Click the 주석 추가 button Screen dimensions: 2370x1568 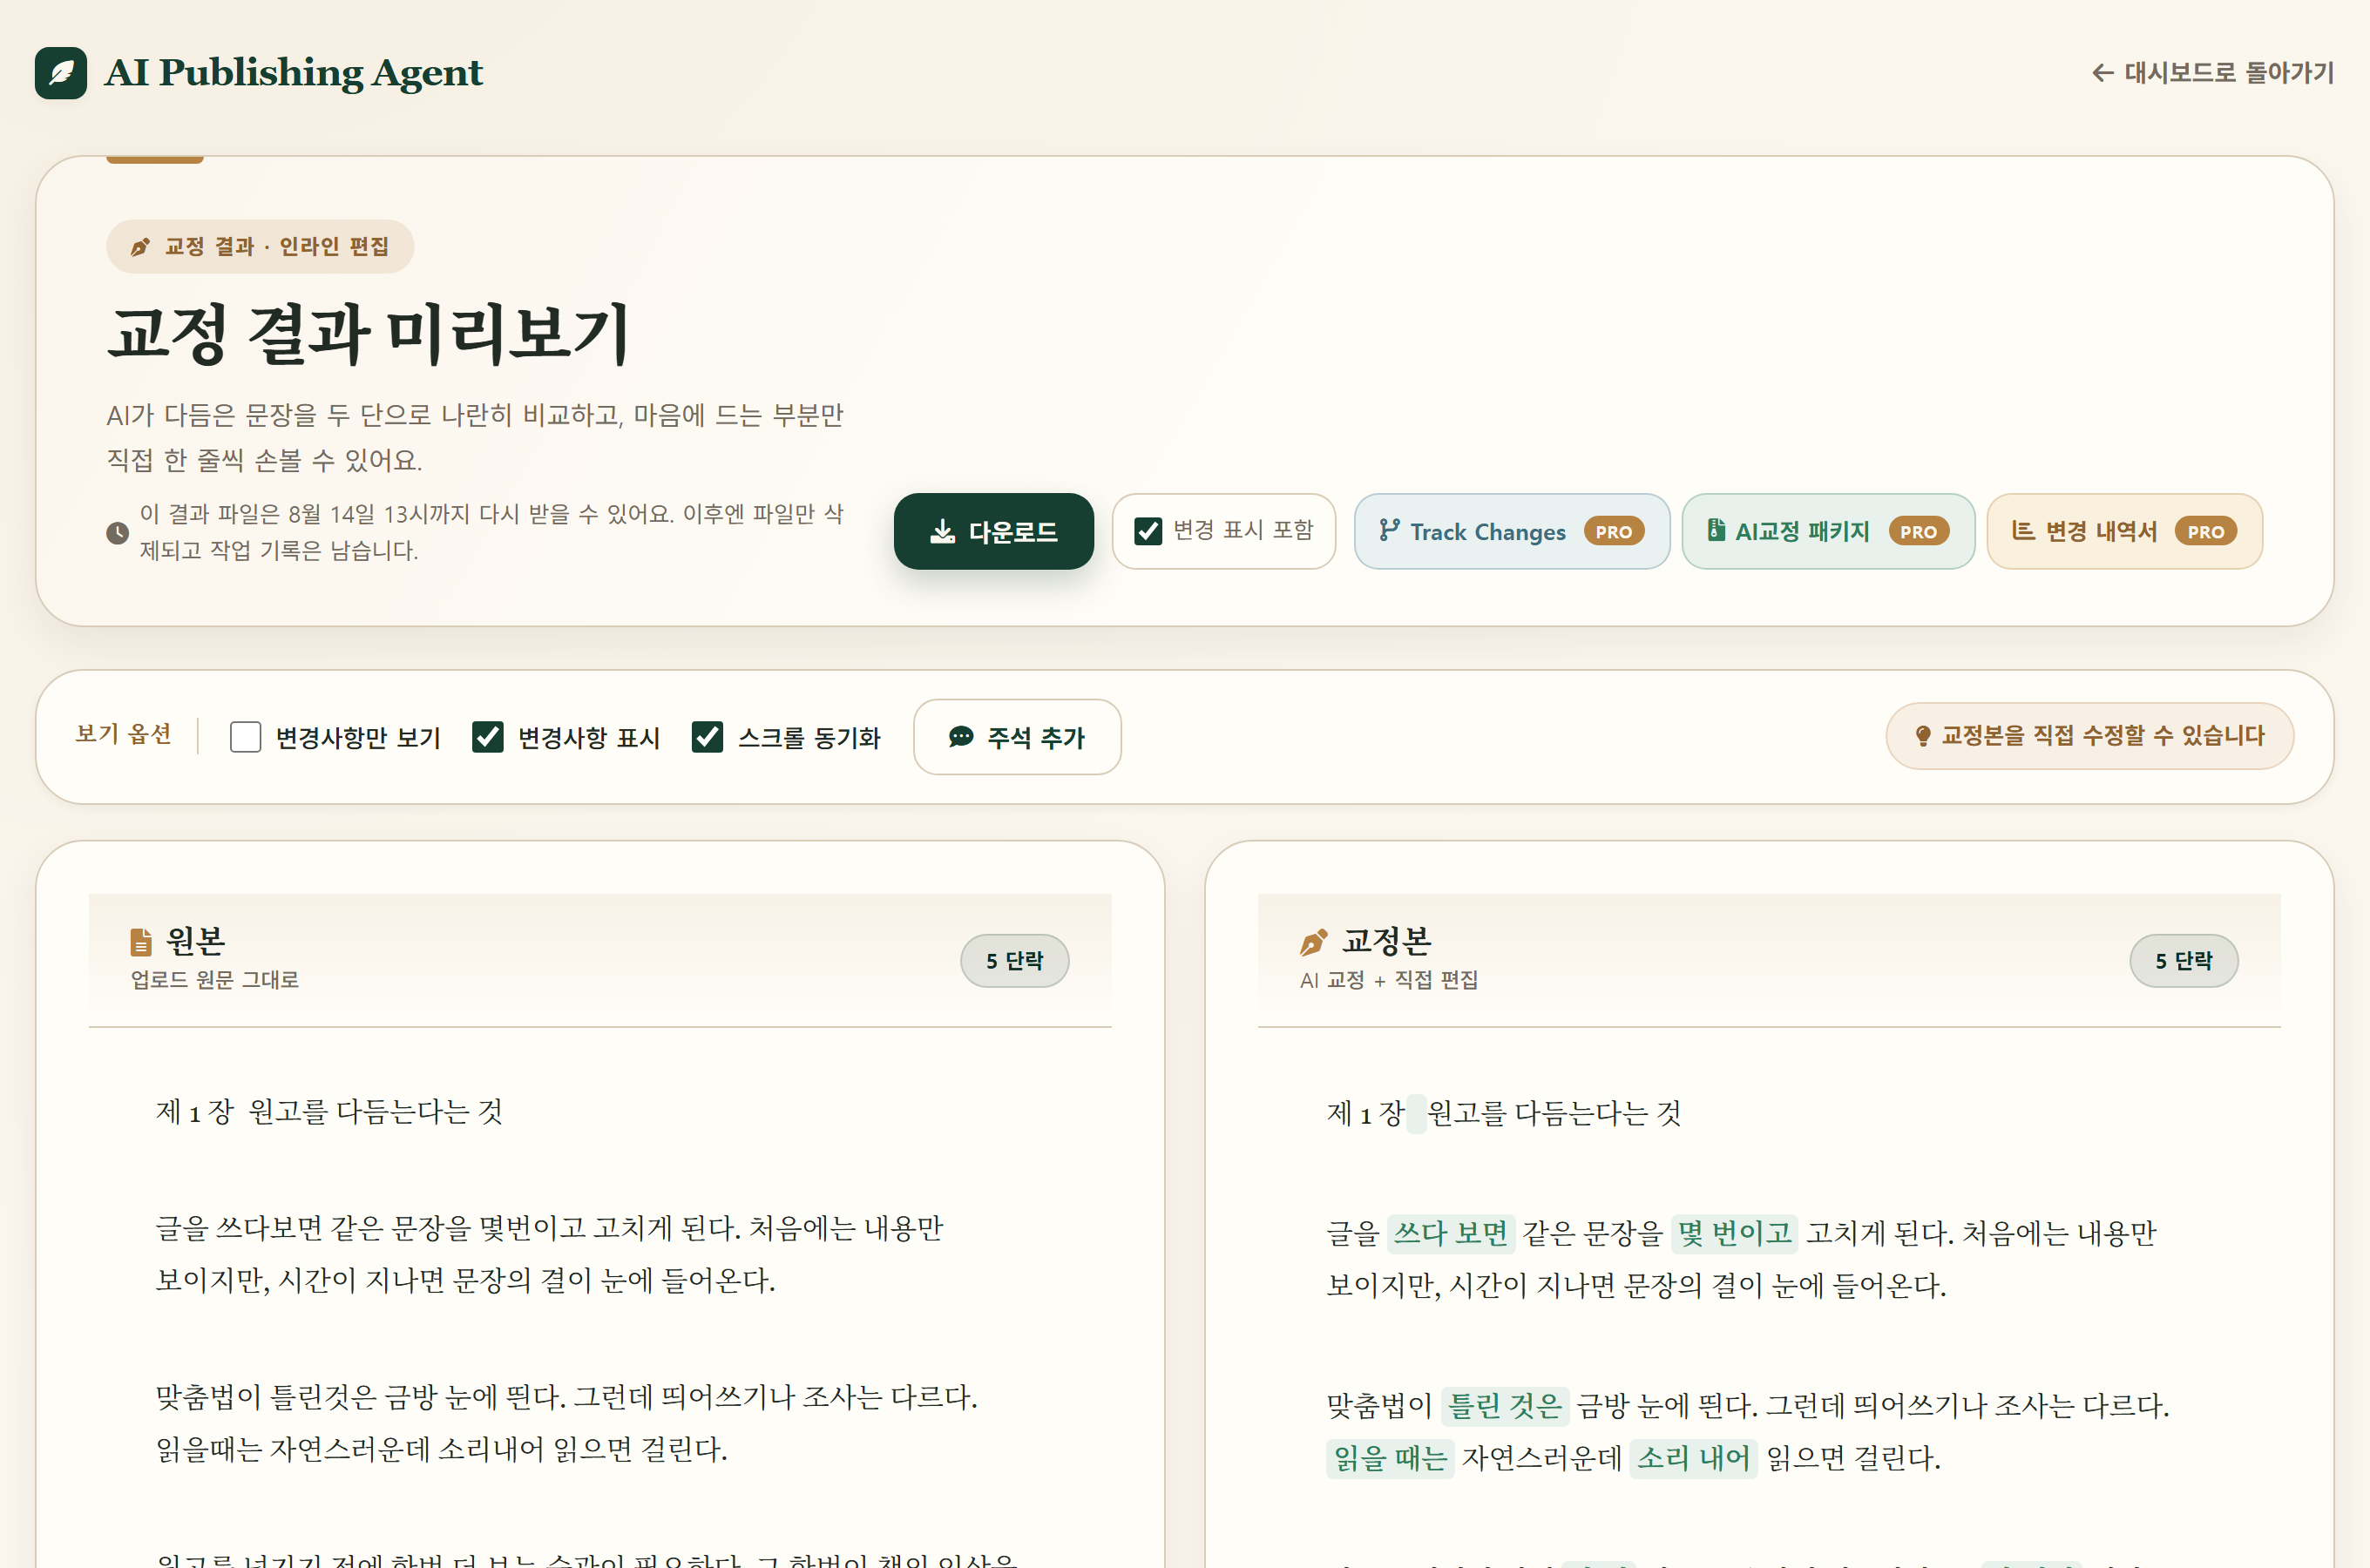pyautogui.click(x=1017, y=737)
